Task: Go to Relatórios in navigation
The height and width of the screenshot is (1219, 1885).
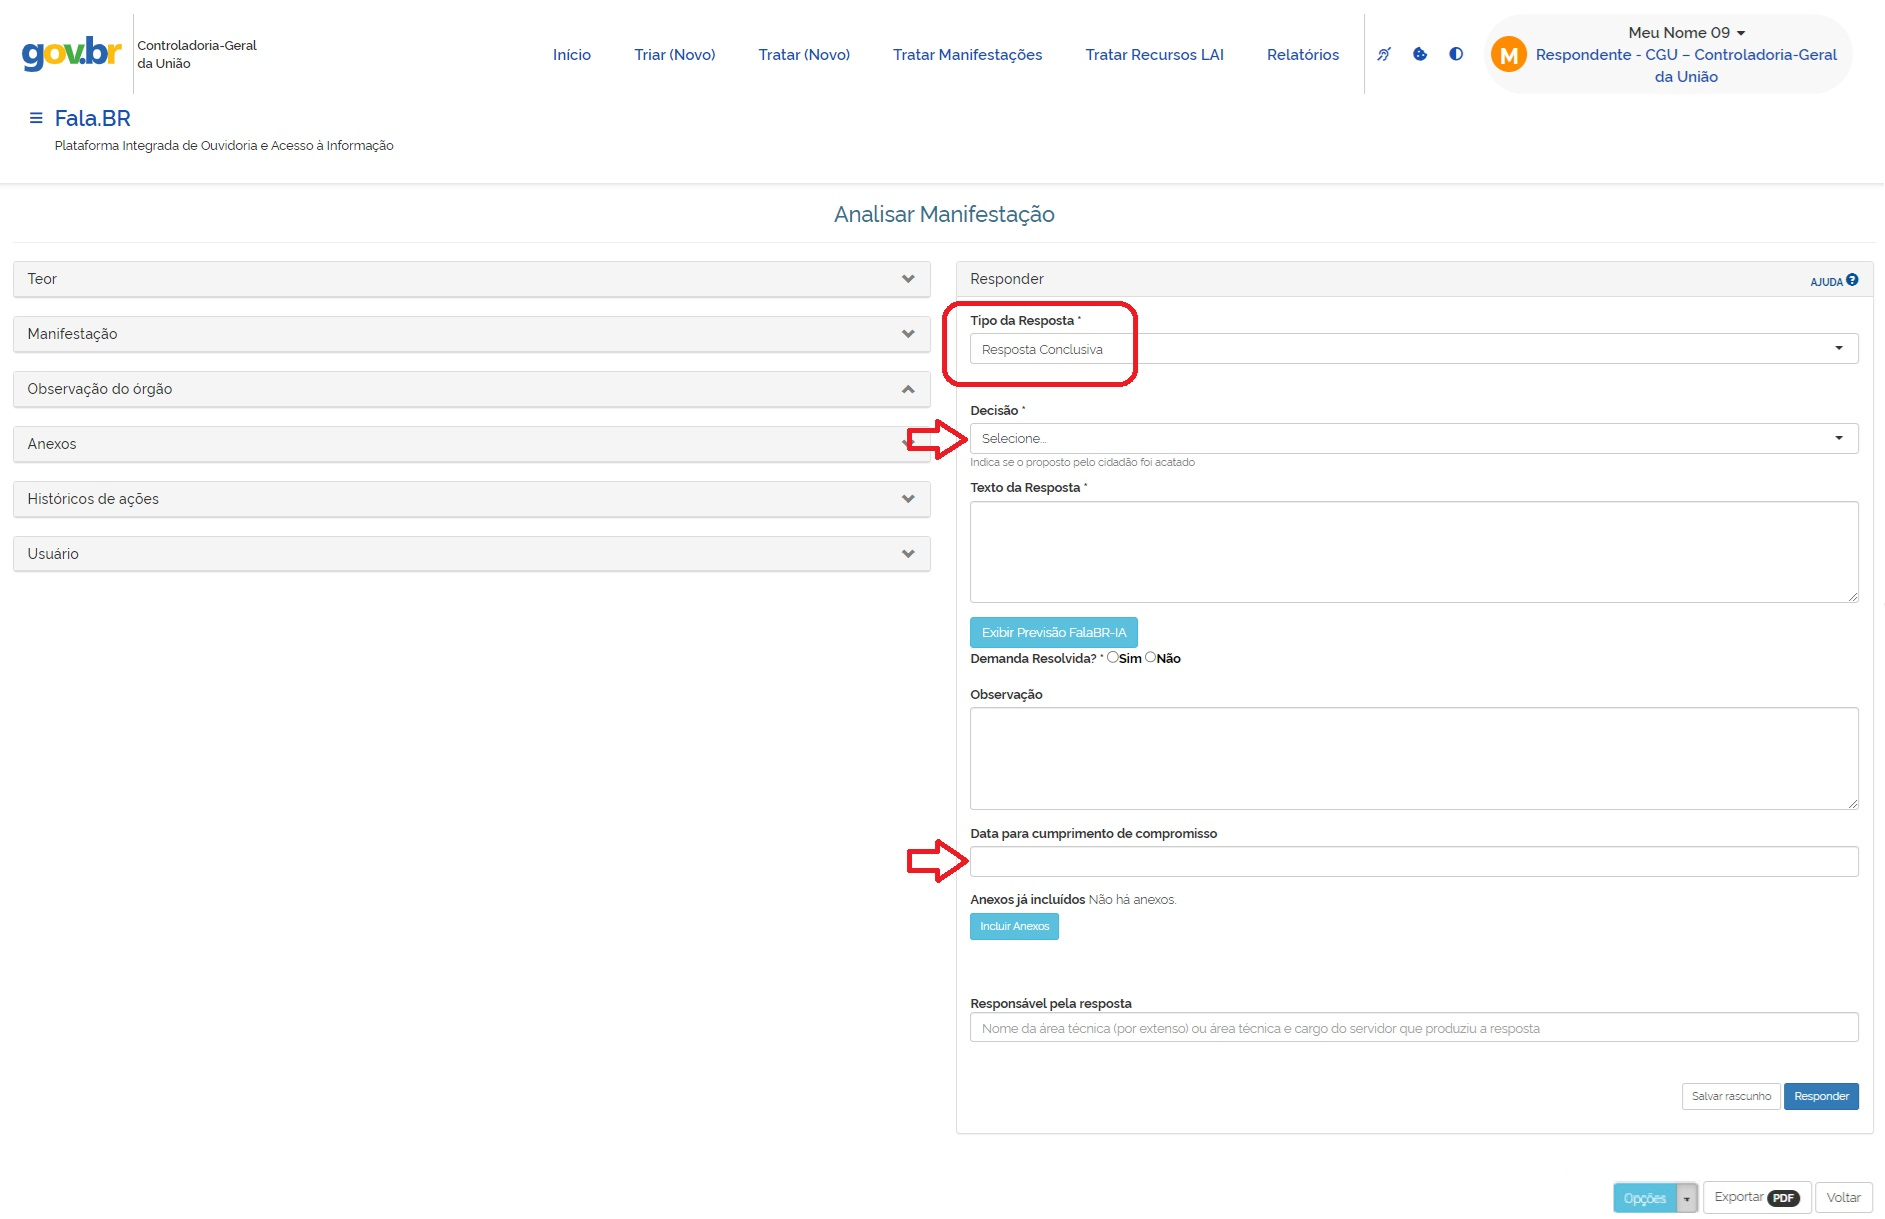Action: coord(1302,55)
